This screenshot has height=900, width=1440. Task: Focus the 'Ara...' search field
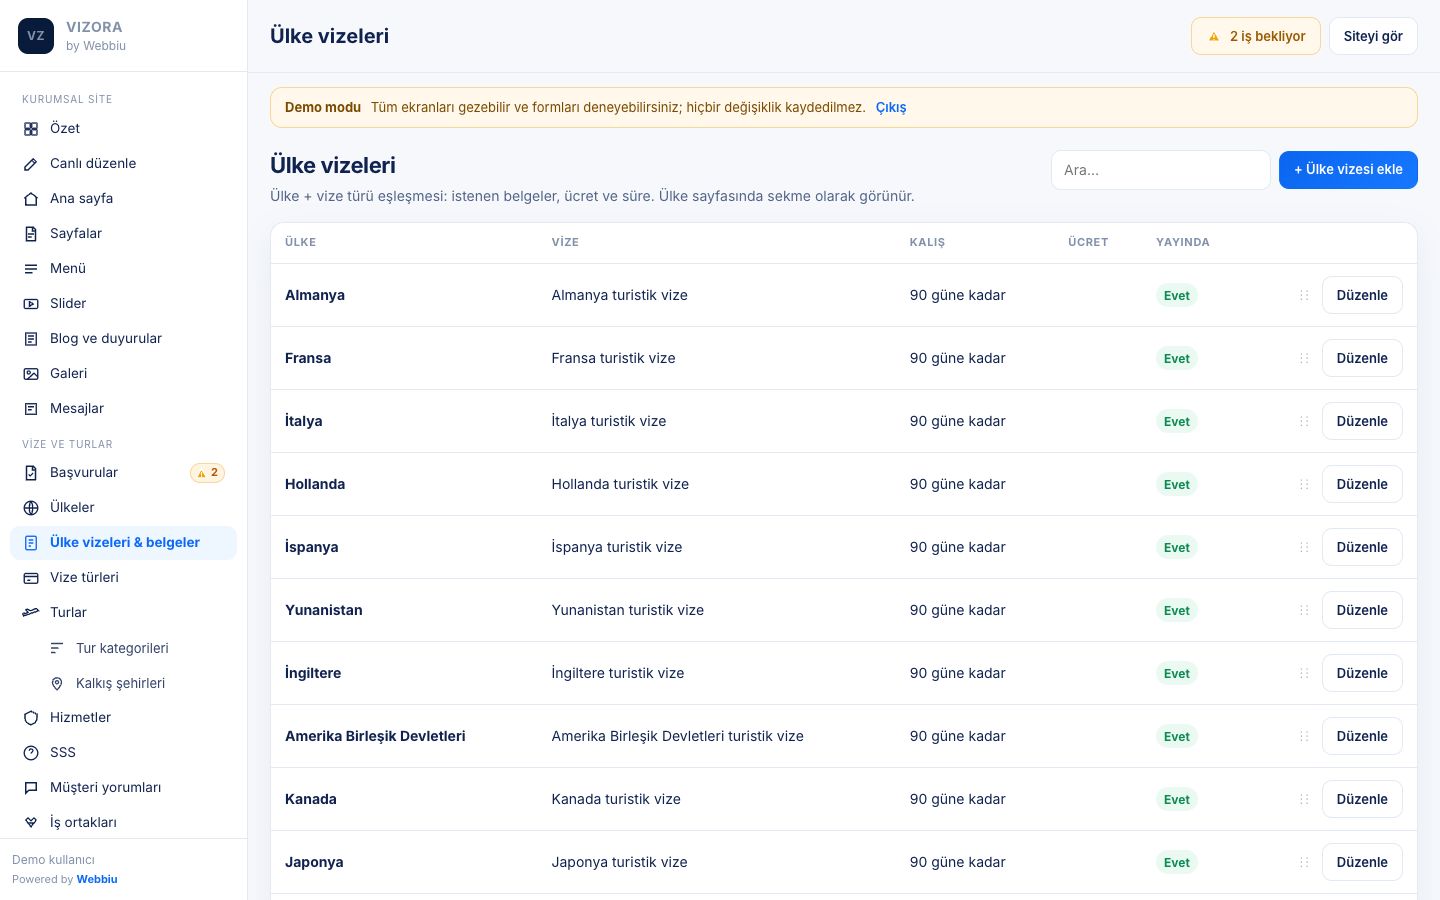[1161, 170]
